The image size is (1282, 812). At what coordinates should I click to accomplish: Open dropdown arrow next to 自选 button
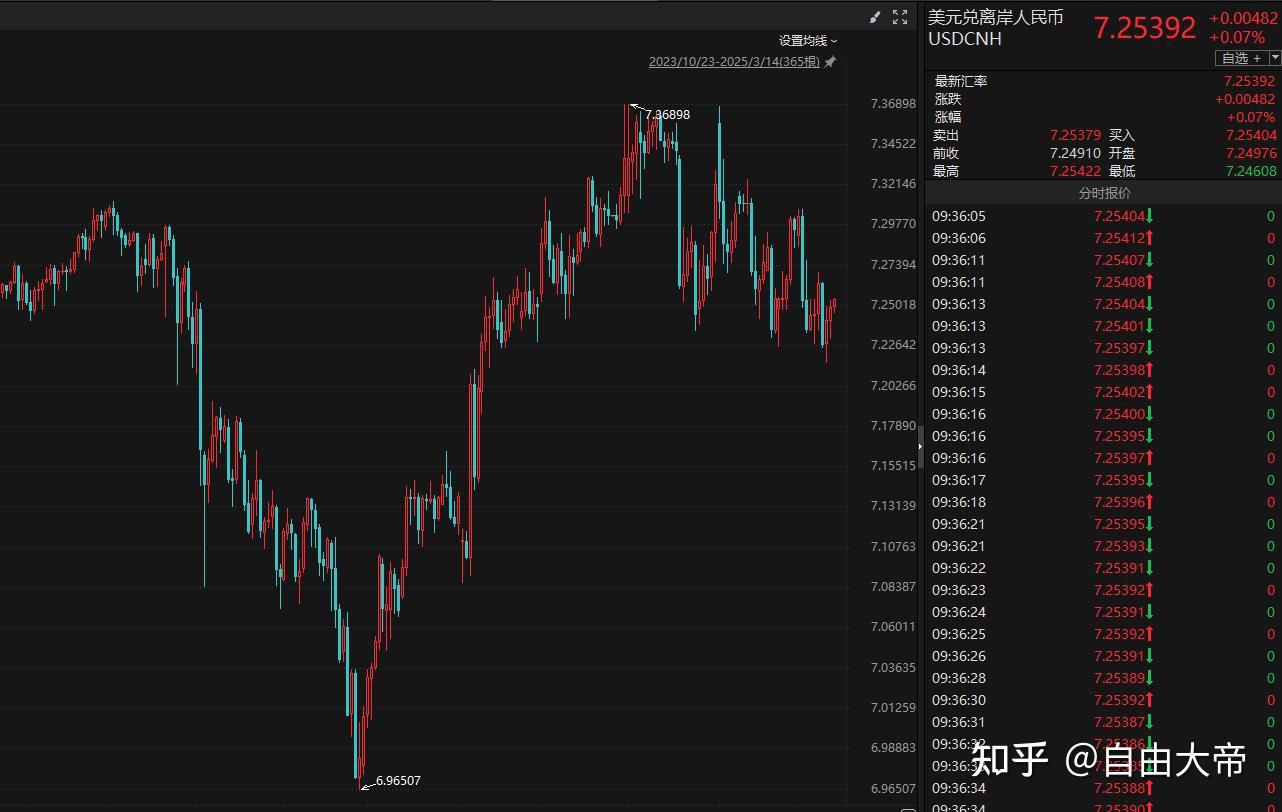pos(1274,58)
